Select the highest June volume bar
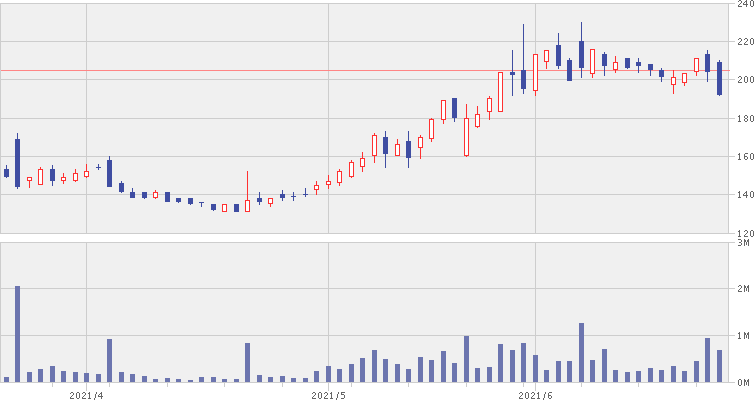Viewport: 755px width, 400px height. point(581,352)
